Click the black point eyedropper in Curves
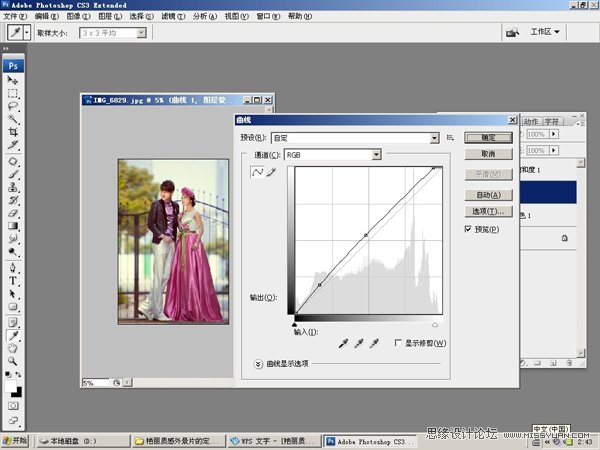Screen dimensions: 600x450 tap(343, 343)
